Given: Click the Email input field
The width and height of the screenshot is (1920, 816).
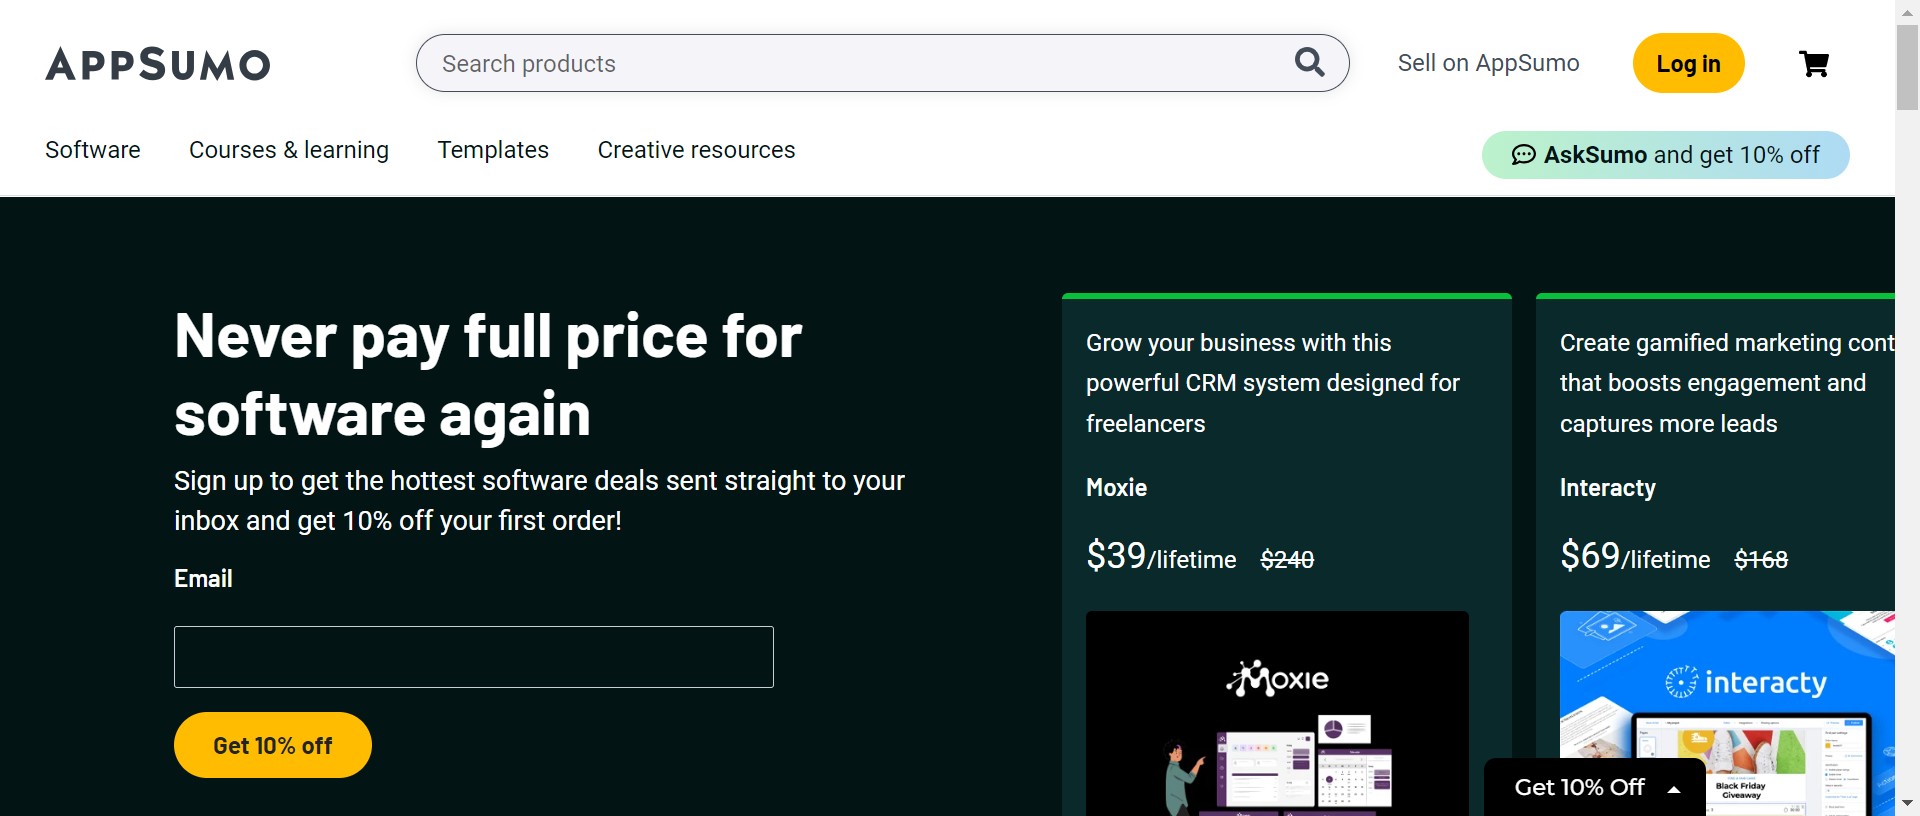Looking at the screenshot, I should tap(473, 657).
